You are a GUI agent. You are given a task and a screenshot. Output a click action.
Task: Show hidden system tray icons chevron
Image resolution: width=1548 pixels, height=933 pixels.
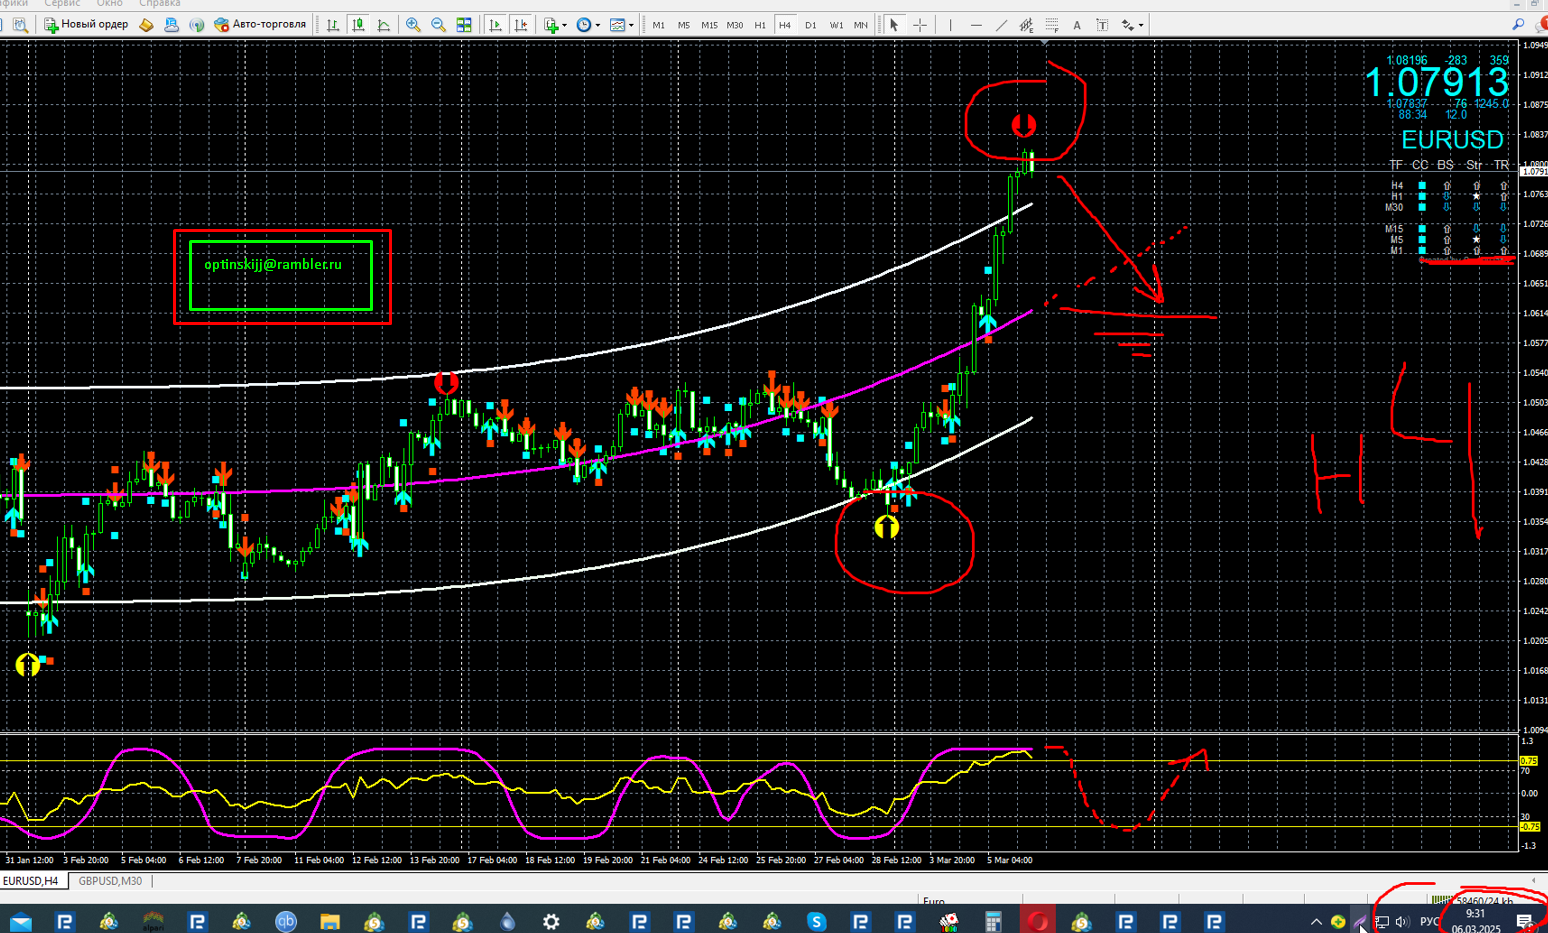[1316, 921]
